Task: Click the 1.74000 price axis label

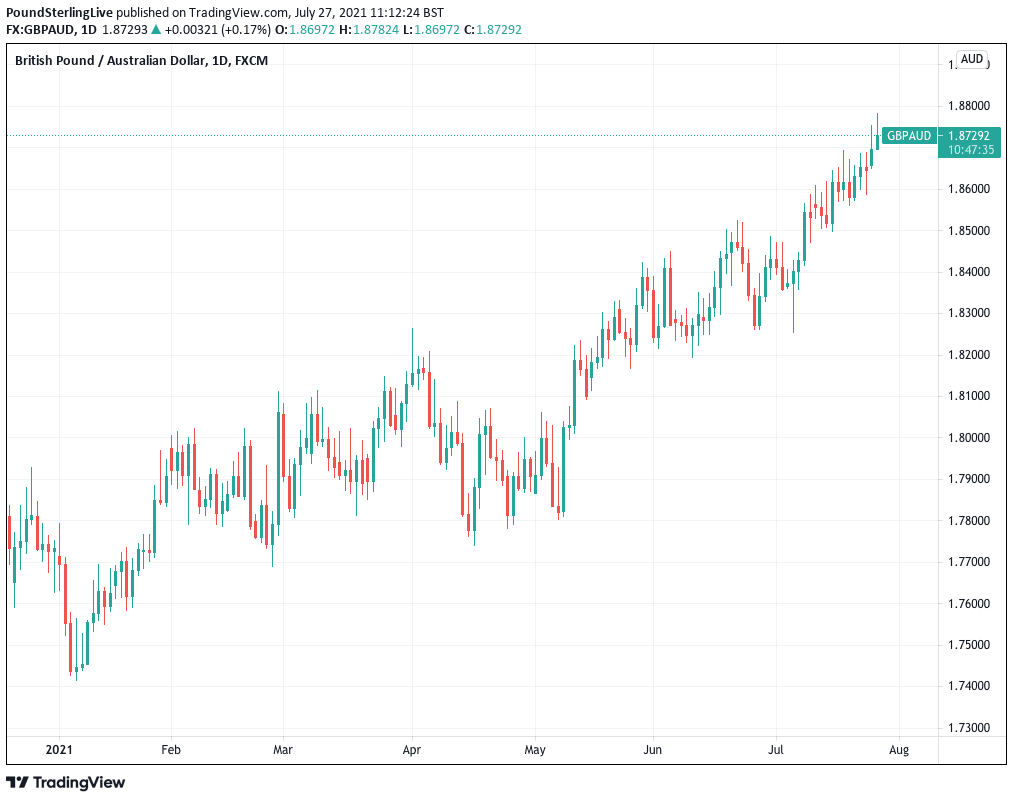Action: [x=968, y=686]
